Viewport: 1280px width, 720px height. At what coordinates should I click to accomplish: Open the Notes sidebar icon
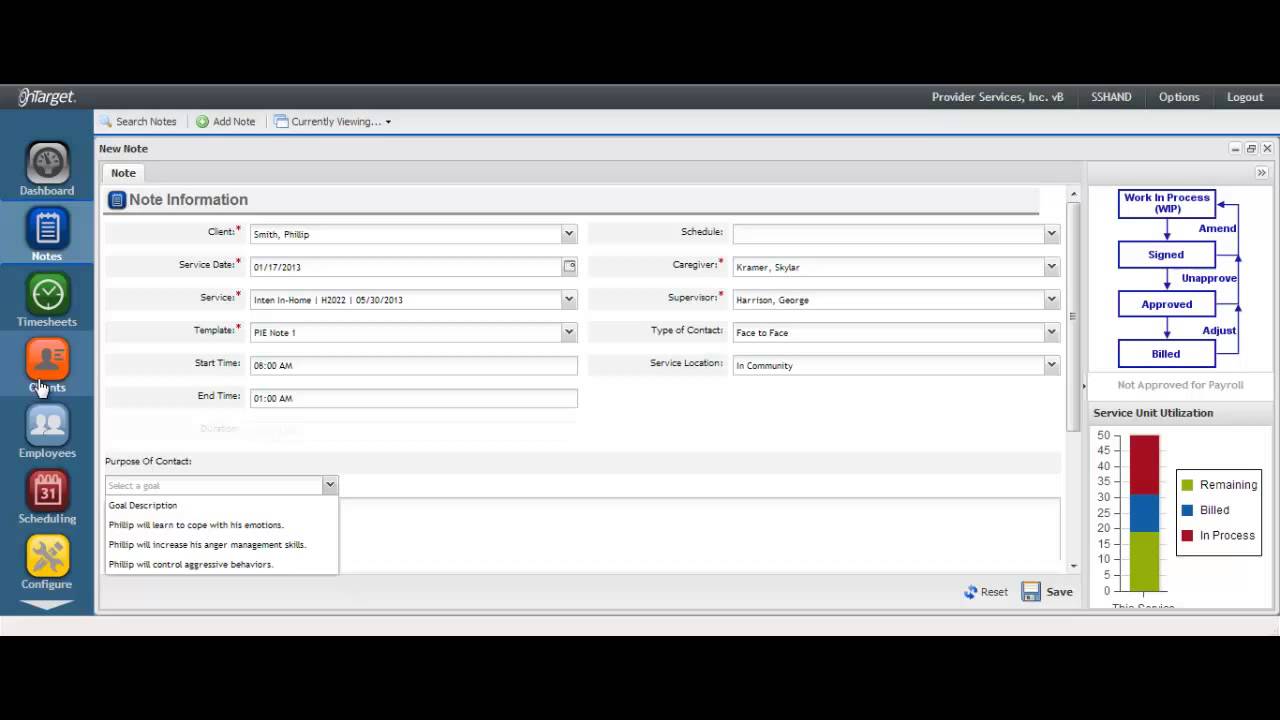[x=47, y=235]
